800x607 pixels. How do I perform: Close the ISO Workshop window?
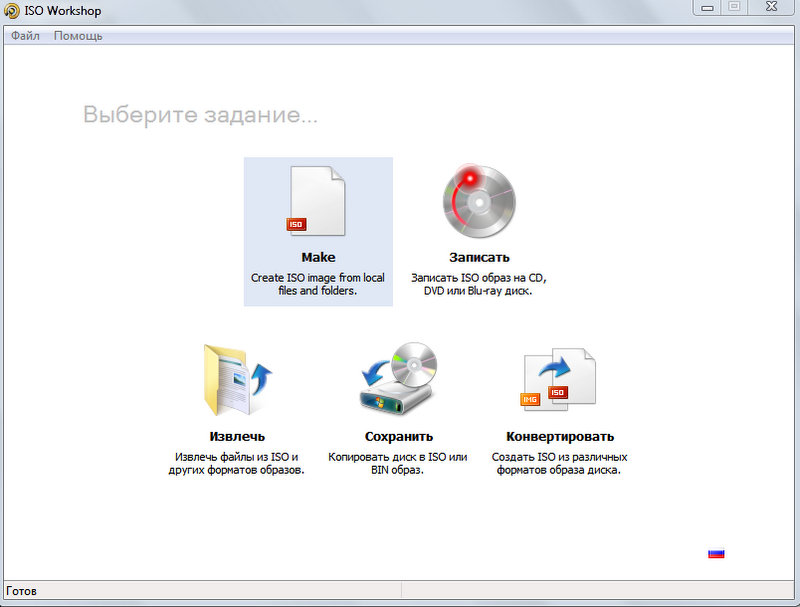tap(771, 7)
